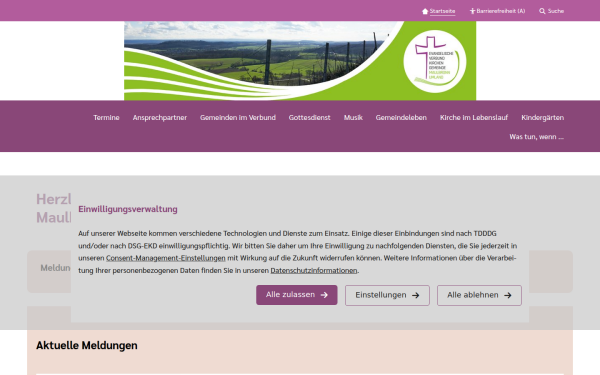Open the Termine menu

[x=106, y=117]
